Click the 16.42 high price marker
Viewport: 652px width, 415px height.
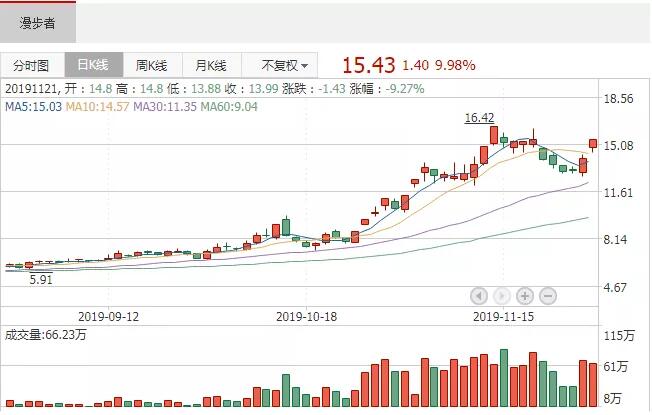(479, 118)
